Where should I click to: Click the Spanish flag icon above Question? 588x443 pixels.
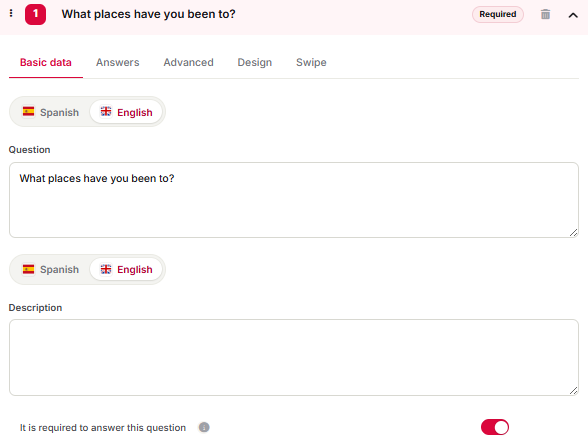[28, 111]
